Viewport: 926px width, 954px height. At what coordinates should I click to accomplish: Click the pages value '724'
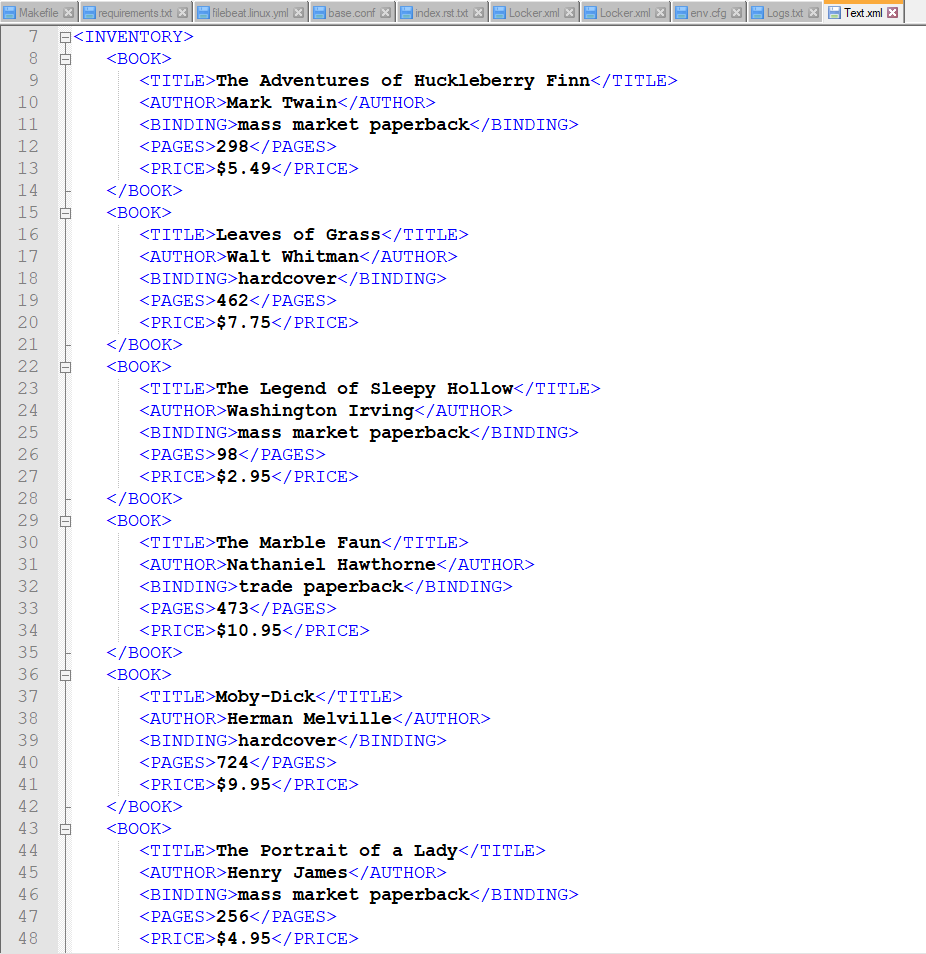[x=232, y=762]
